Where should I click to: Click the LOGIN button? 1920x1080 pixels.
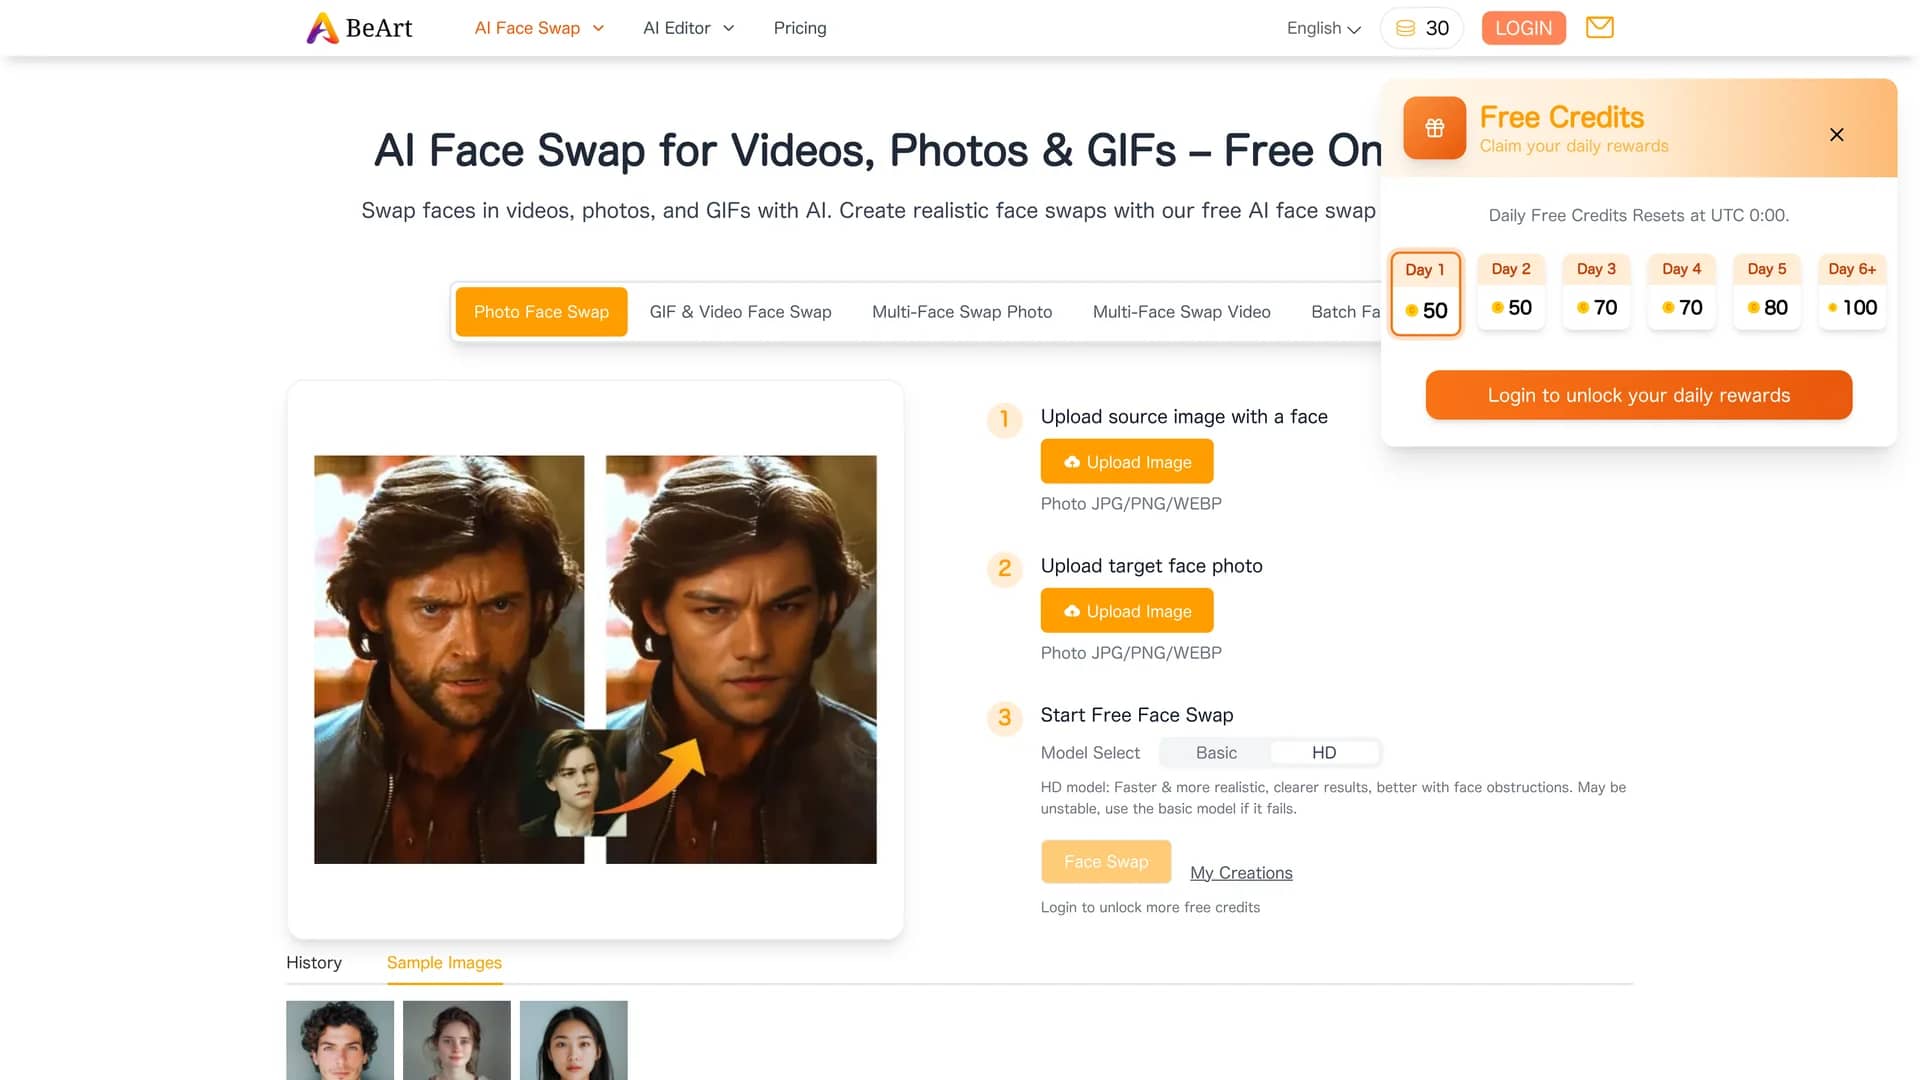tap(1523, 28)
